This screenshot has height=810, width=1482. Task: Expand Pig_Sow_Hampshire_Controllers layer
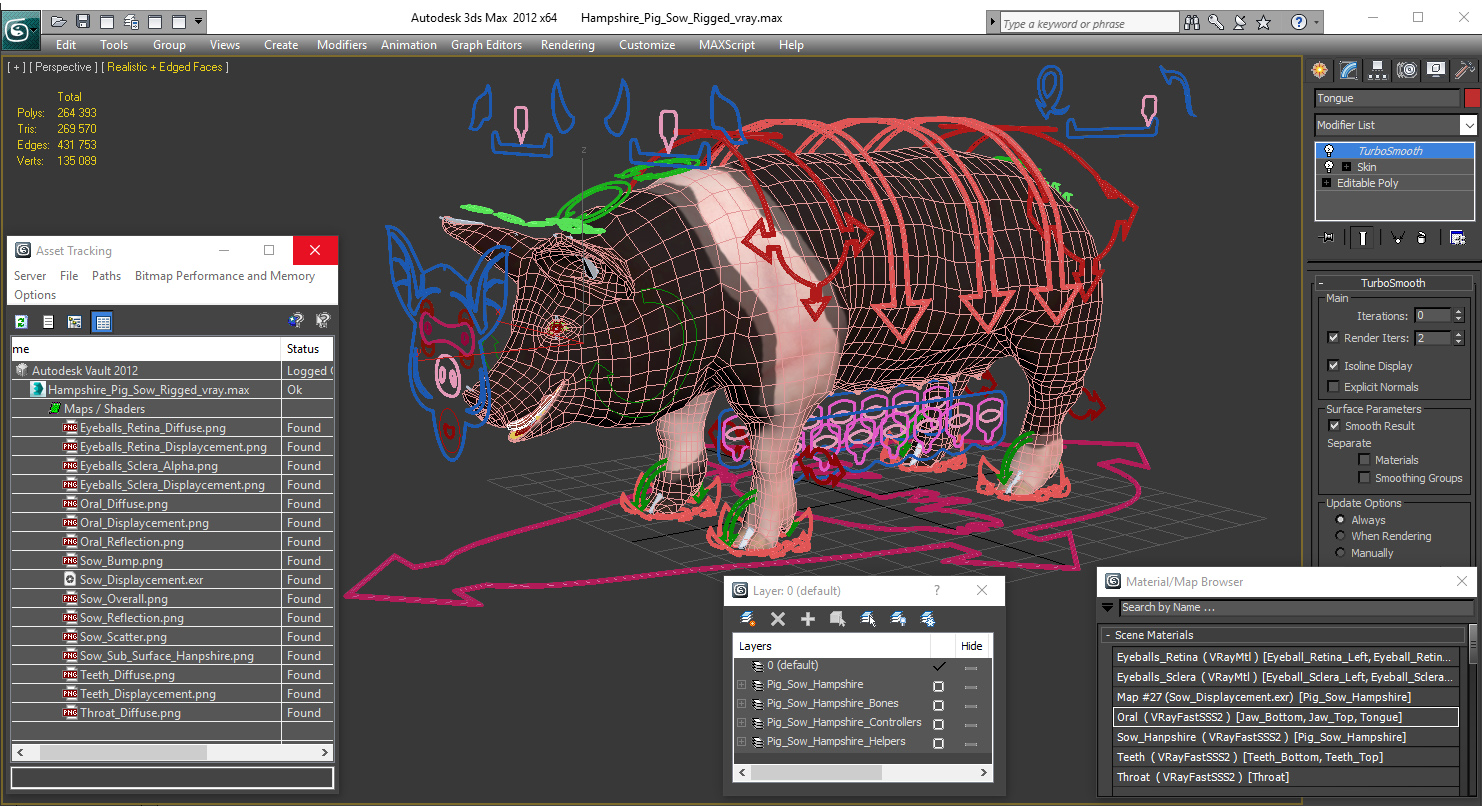741,723
